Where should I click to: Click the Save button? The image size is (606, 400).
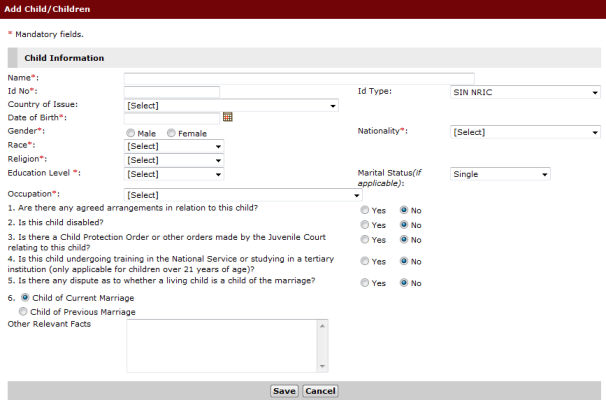coord(284,391)
